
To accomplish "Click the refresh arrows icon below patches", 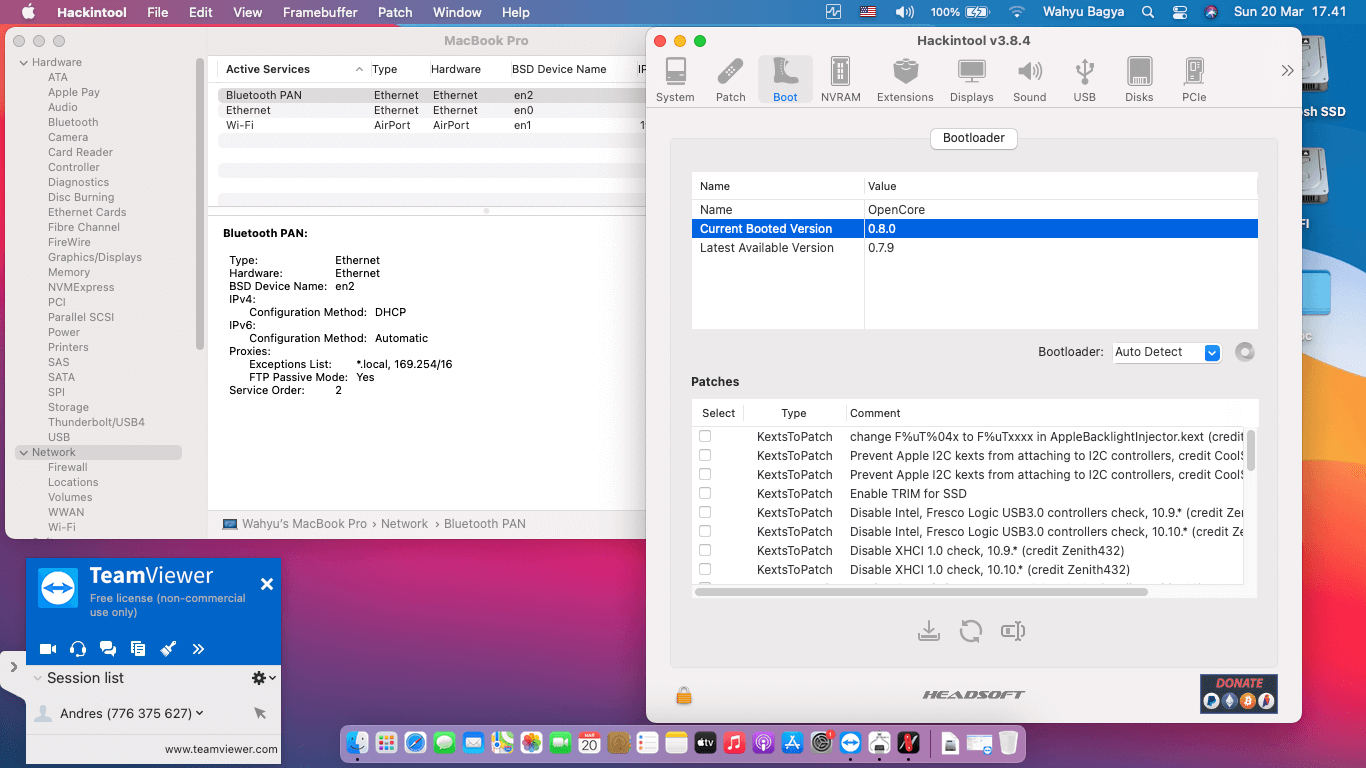I will pyautogui.click(x=970, y=631).
